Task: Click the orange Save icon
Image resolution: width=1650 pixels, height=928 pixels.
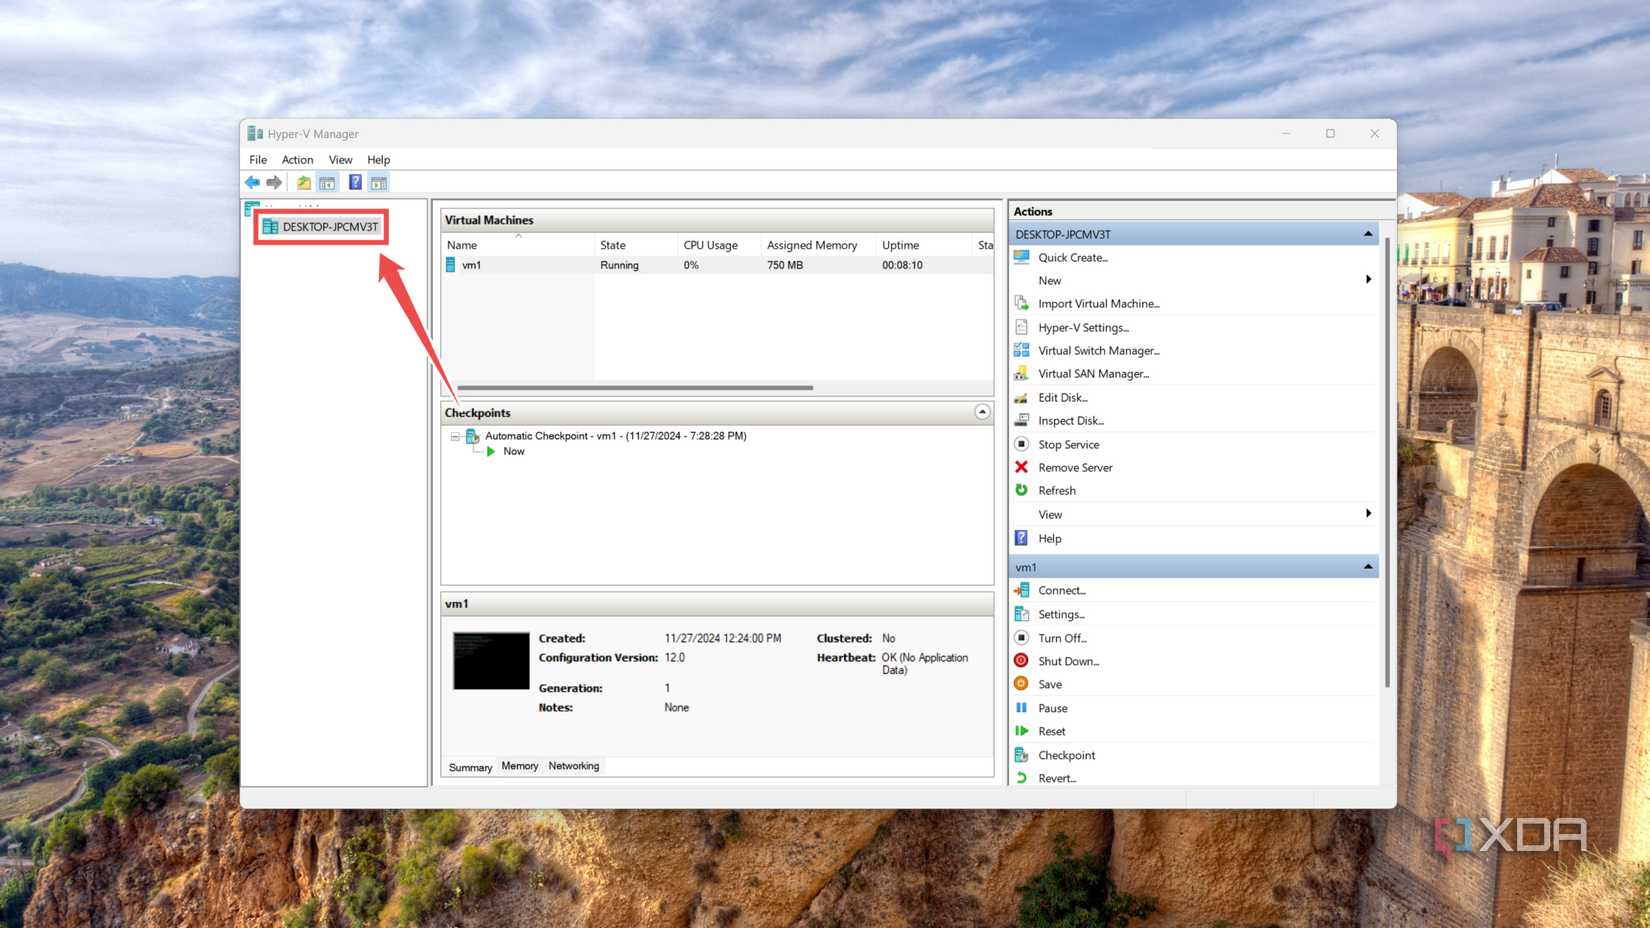Action: click(x=1021, y=684)
